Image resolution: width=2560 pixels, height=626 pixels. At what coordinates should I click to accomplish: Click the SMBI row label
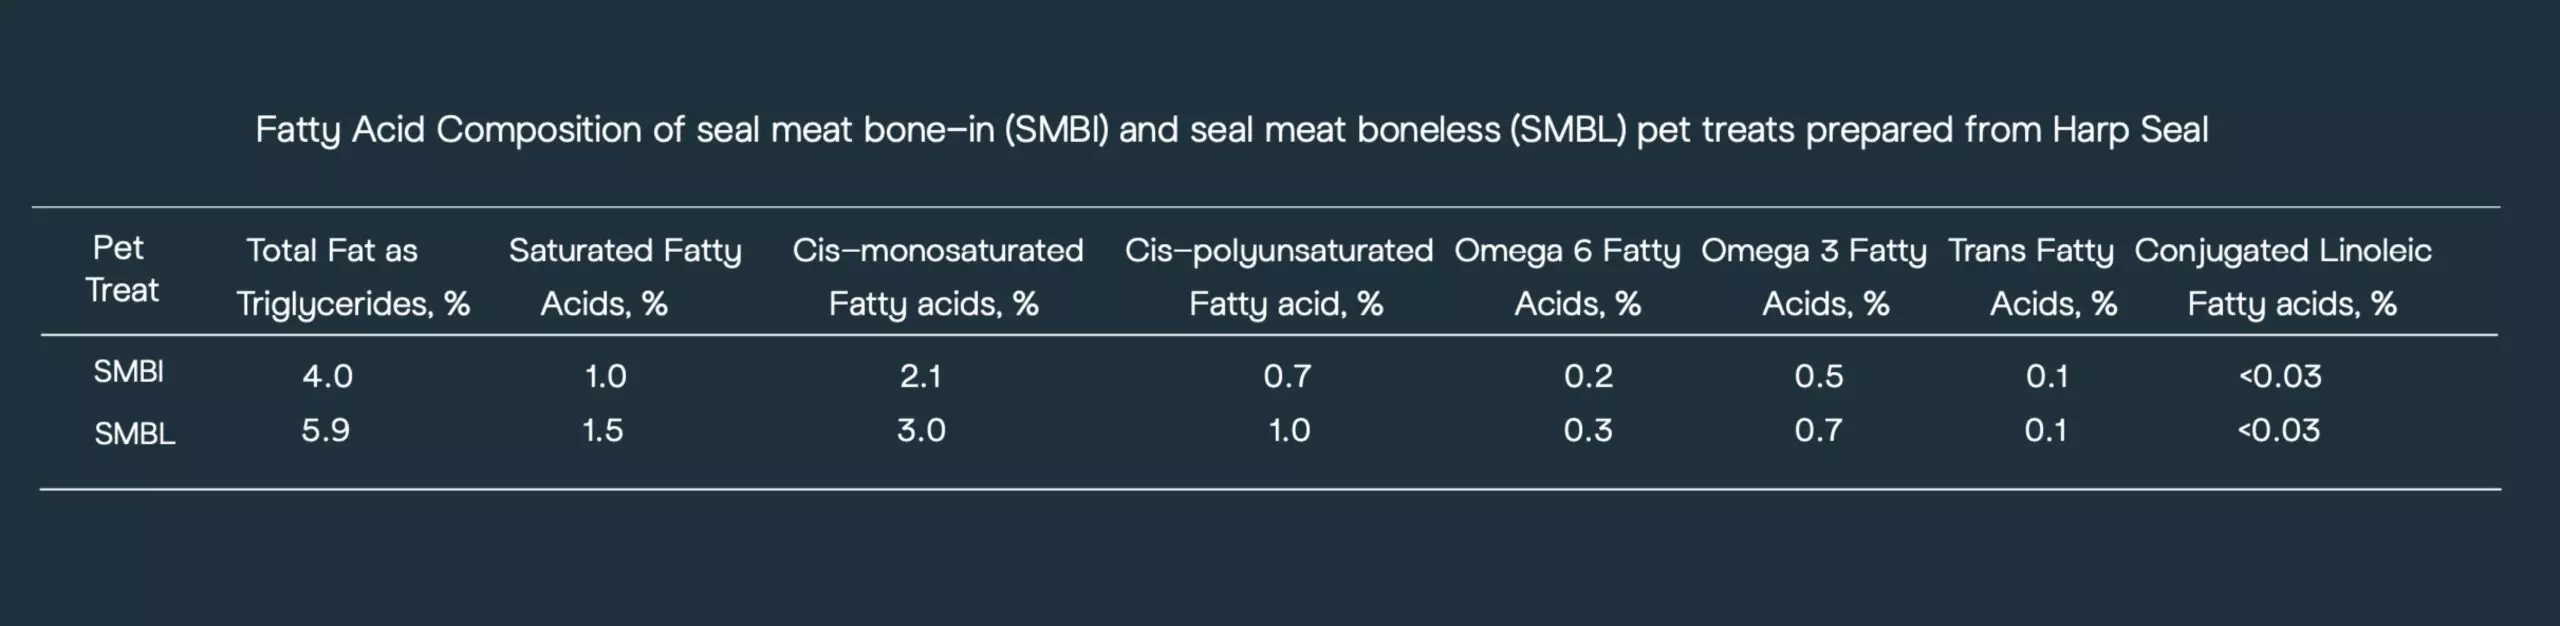pos(128,372)
